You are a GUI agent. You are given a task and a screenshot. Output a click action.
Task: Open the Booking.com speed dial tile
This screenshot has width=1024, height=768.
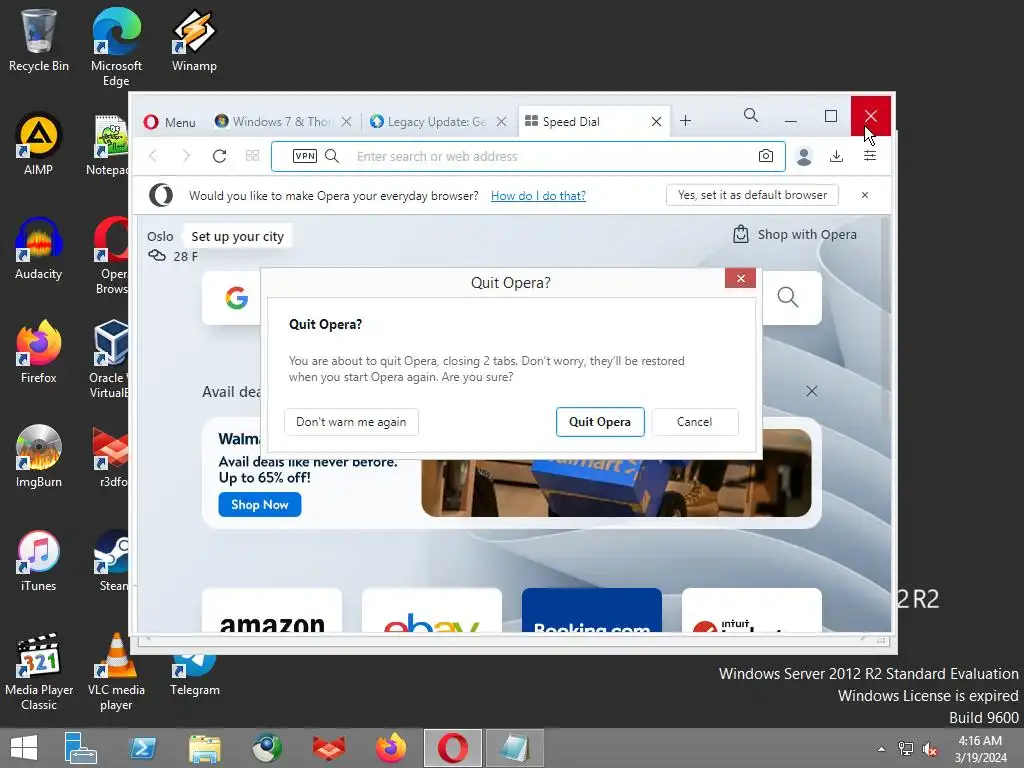592,611
